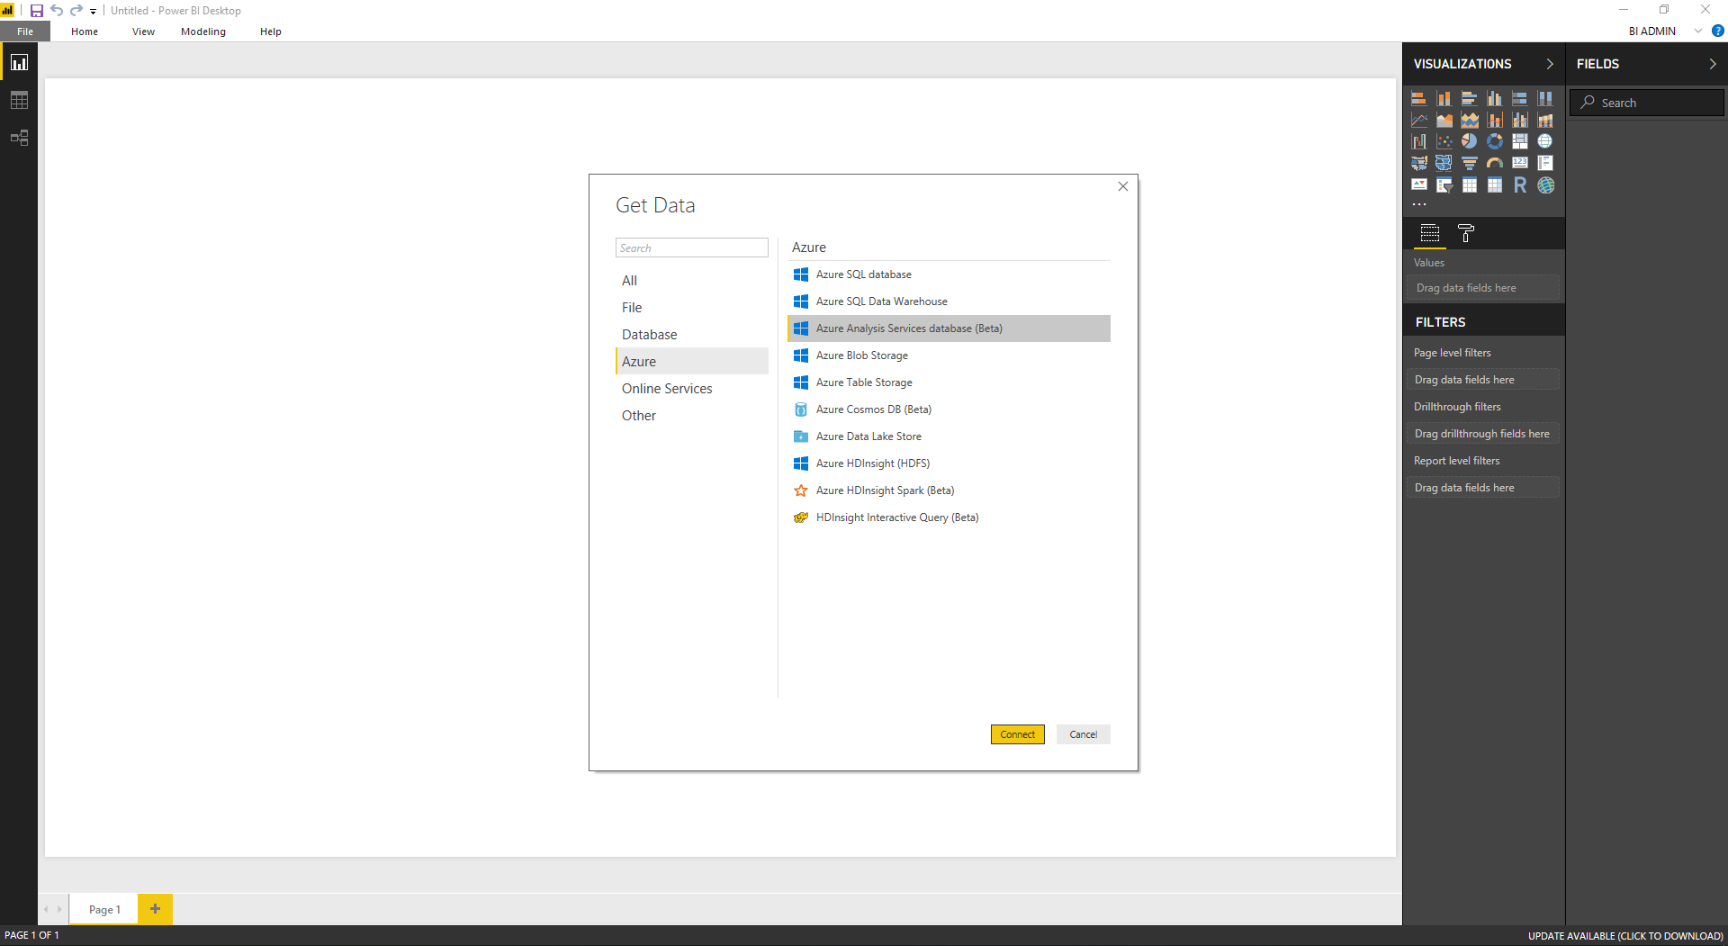1728x946 pixels.
Task: Select the KPI visualization
Action: point(1419,185)
